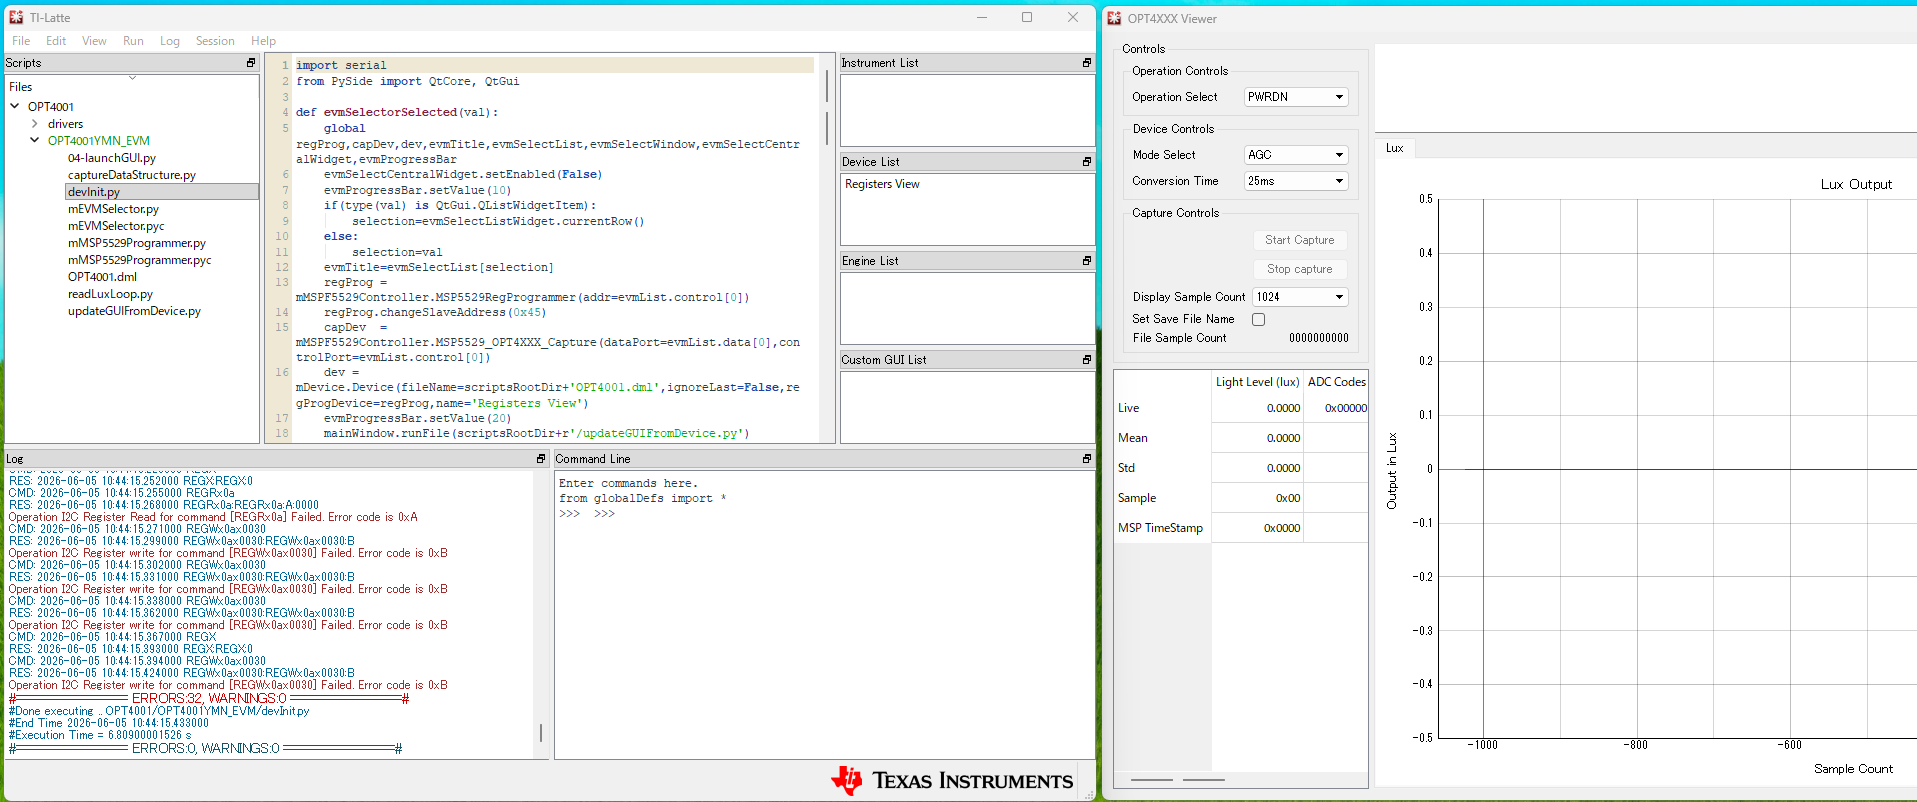Image resolution: width=1917 pixels, height=802 pixels.
Task: Open the File menu
Action: [x=21, y=41]
